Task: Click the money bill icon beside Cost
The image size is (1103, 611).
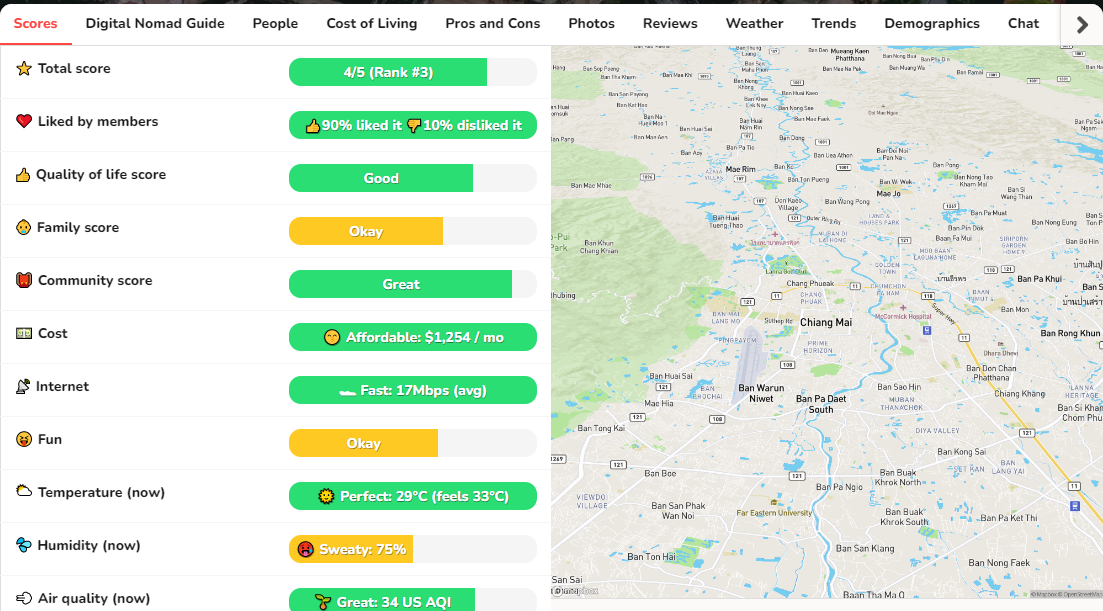Action: point(24,333)
